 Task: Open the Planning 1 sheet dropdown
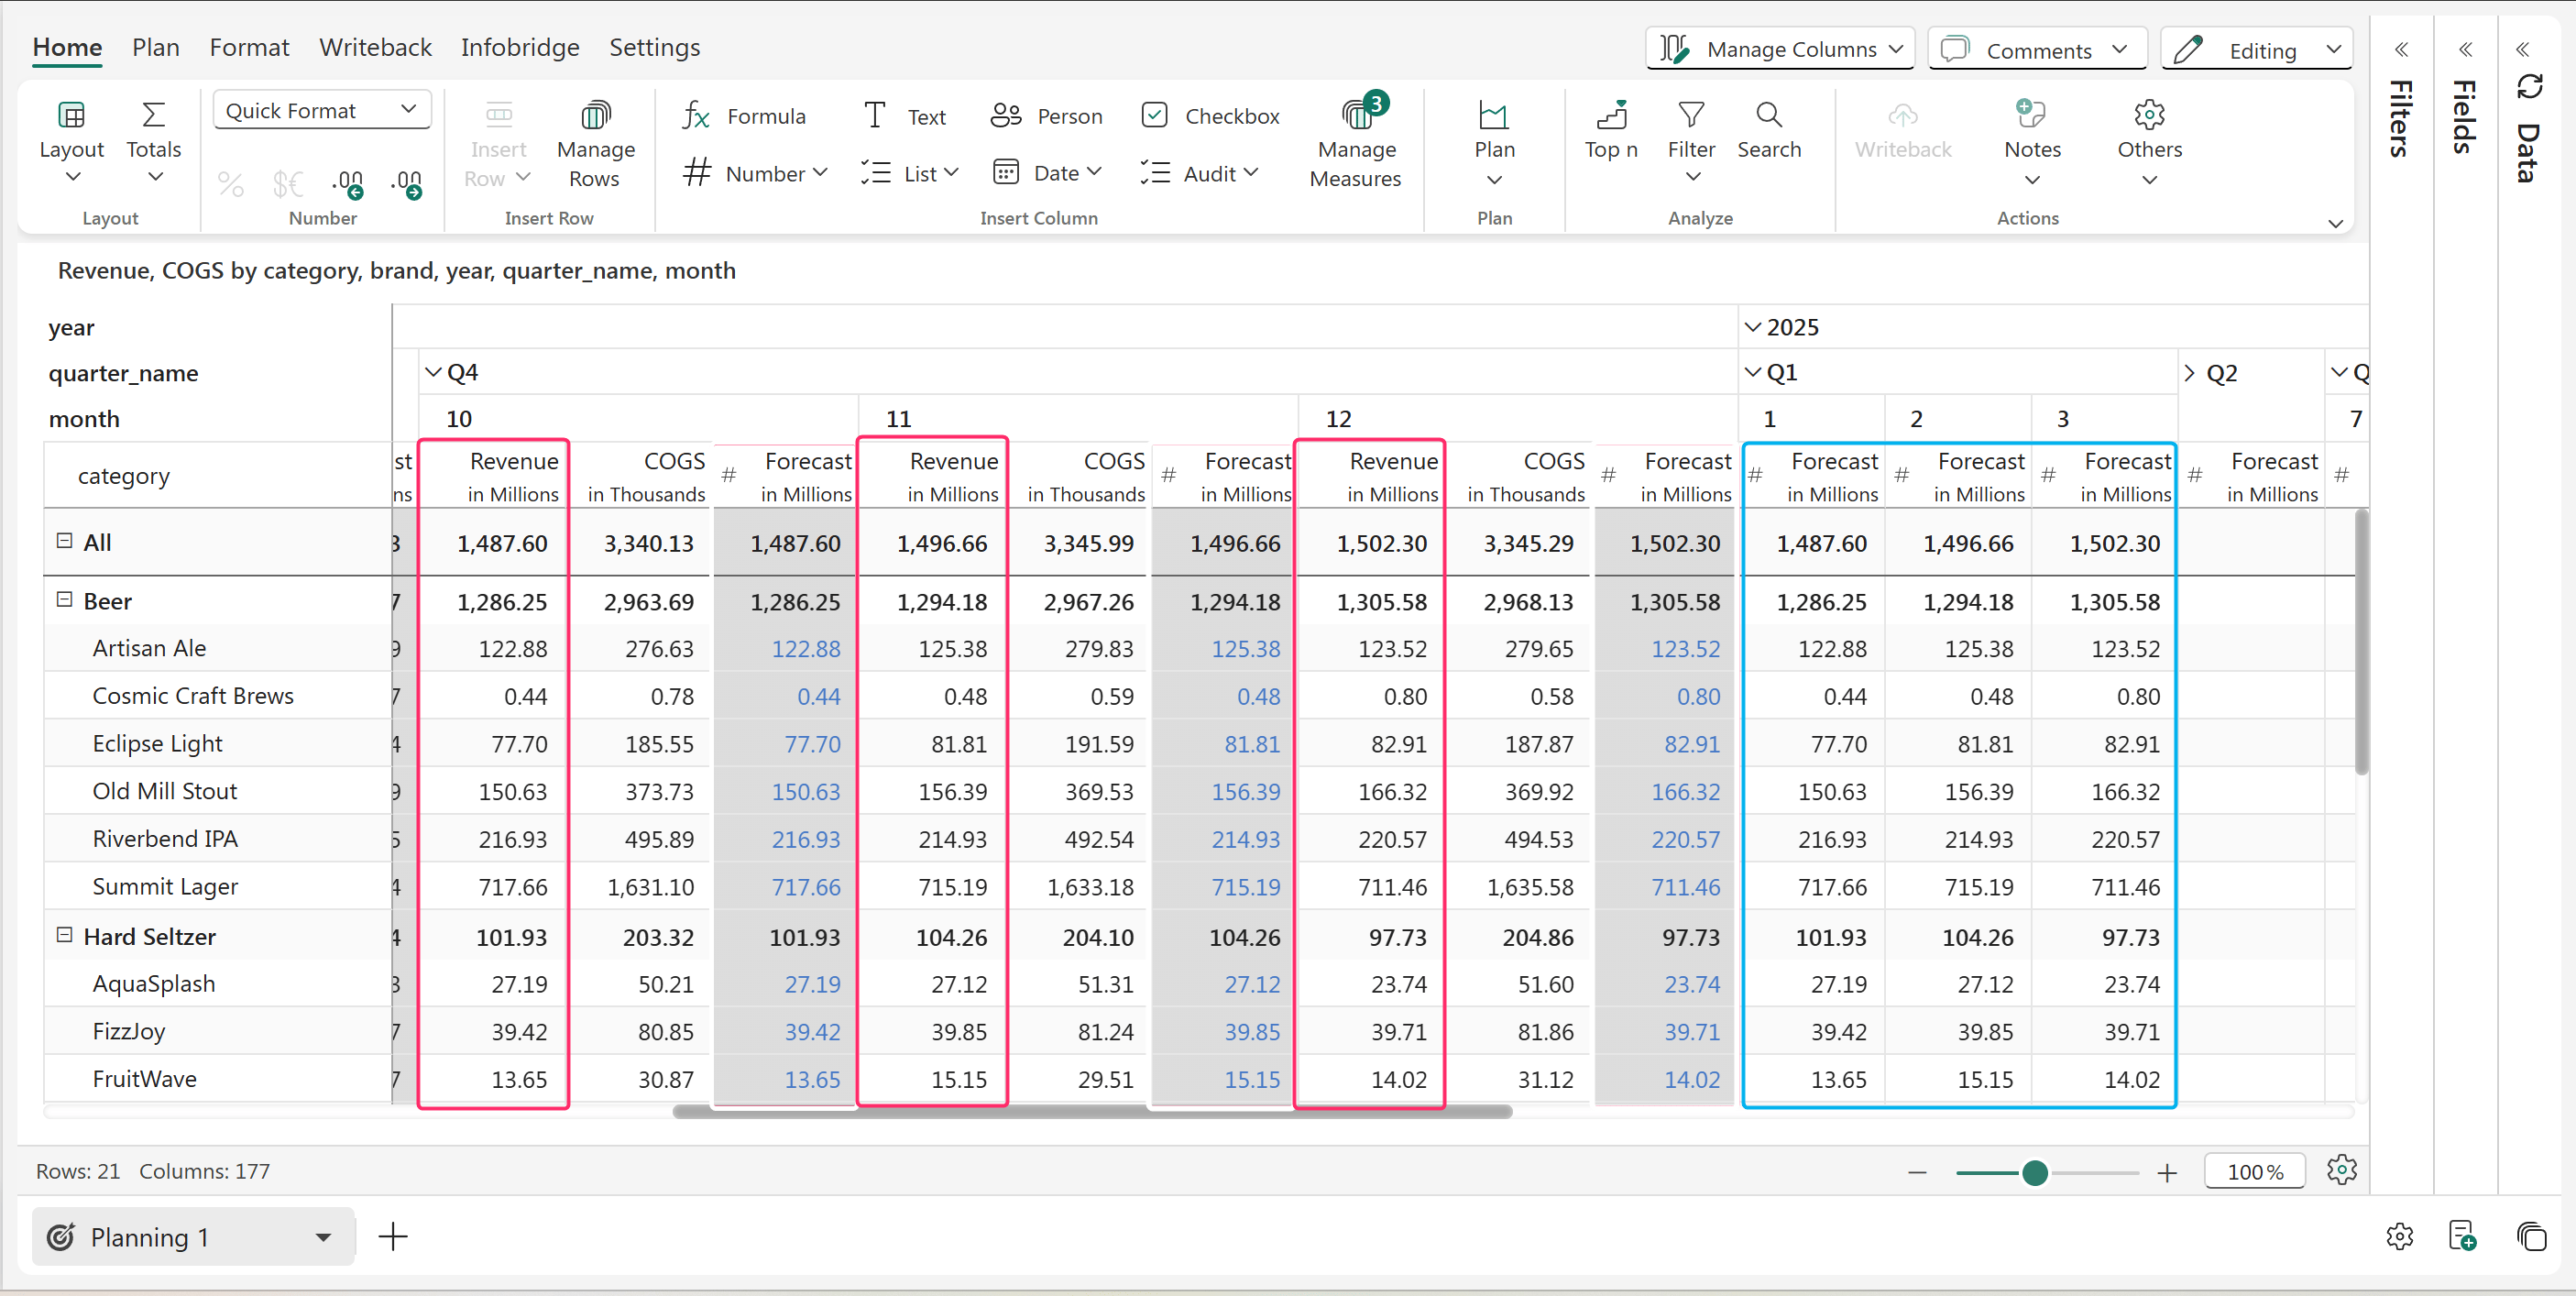click(x=323, y=1237)
